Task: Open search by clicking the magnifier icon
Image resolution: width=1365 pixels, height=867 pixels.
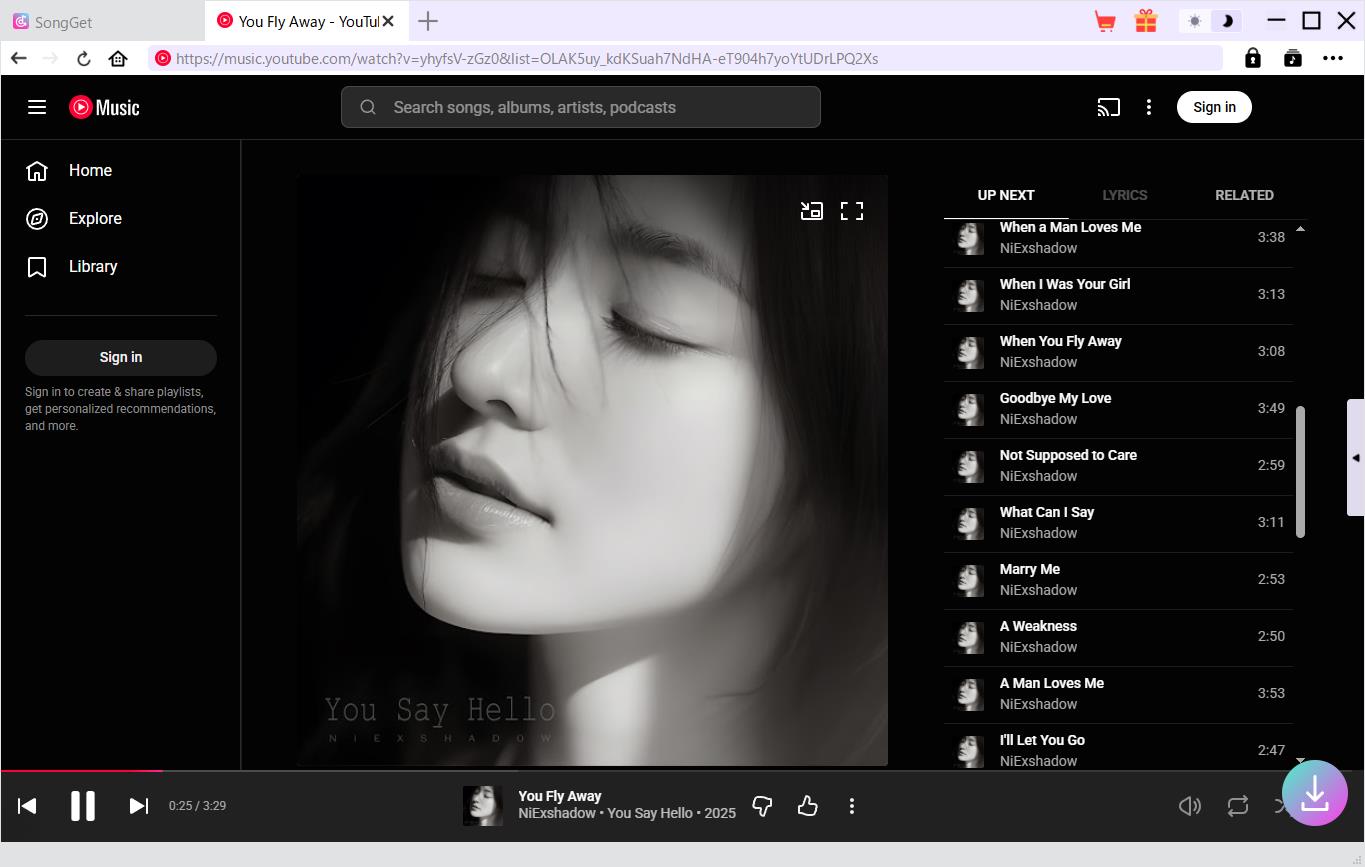Action: [367, 107]
